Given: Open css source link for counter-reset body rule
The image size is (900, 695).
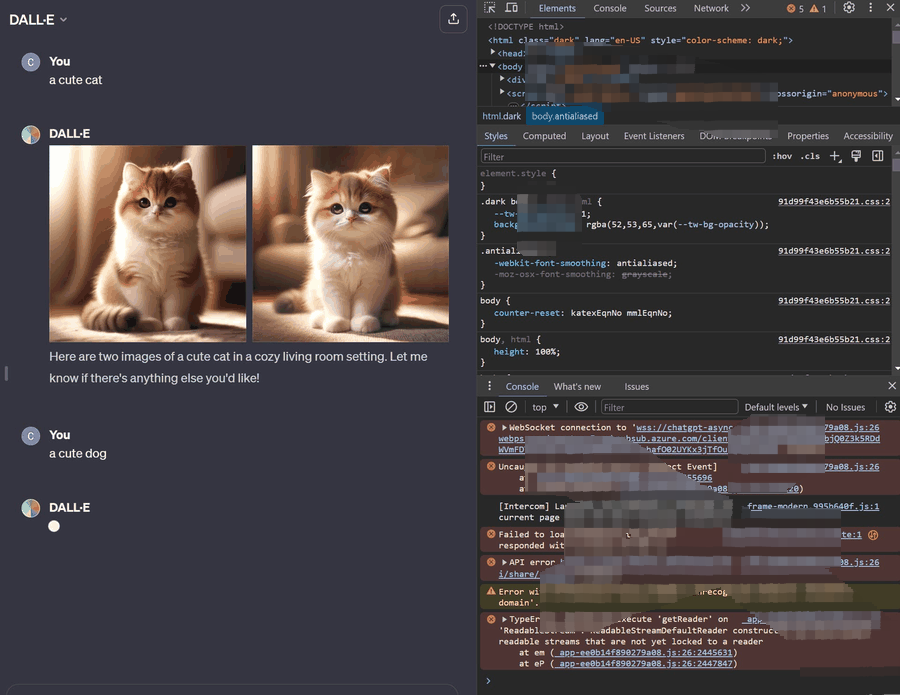Looking at the screenshot, I should 833,301.
